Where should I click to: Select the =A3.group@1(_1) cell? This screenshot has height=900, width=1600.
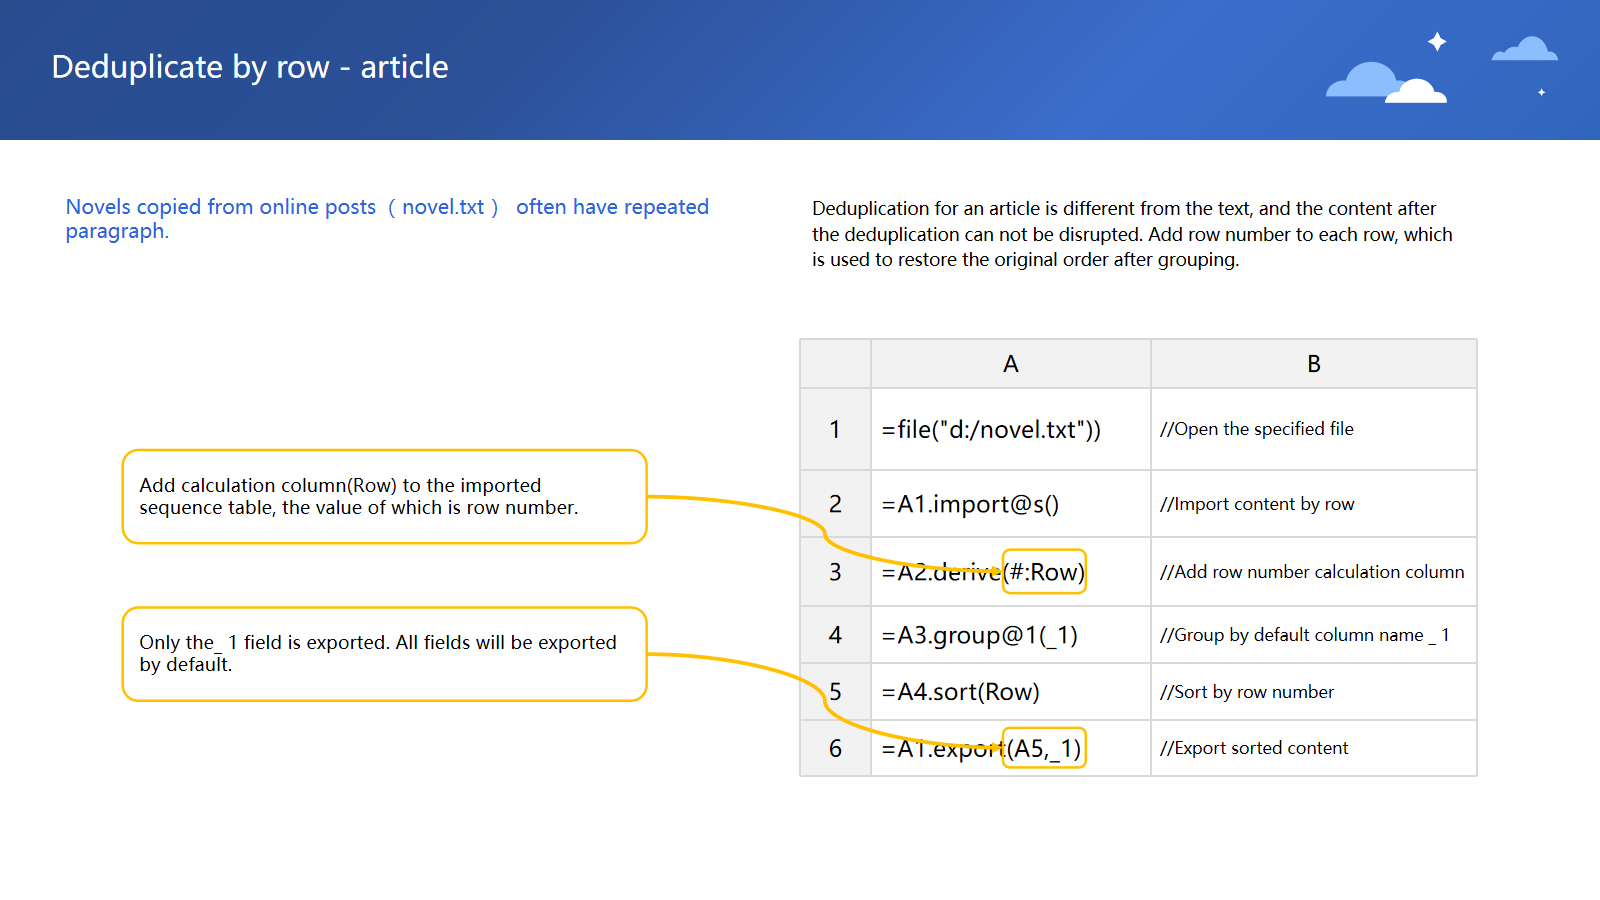click(x=979, y=635)
